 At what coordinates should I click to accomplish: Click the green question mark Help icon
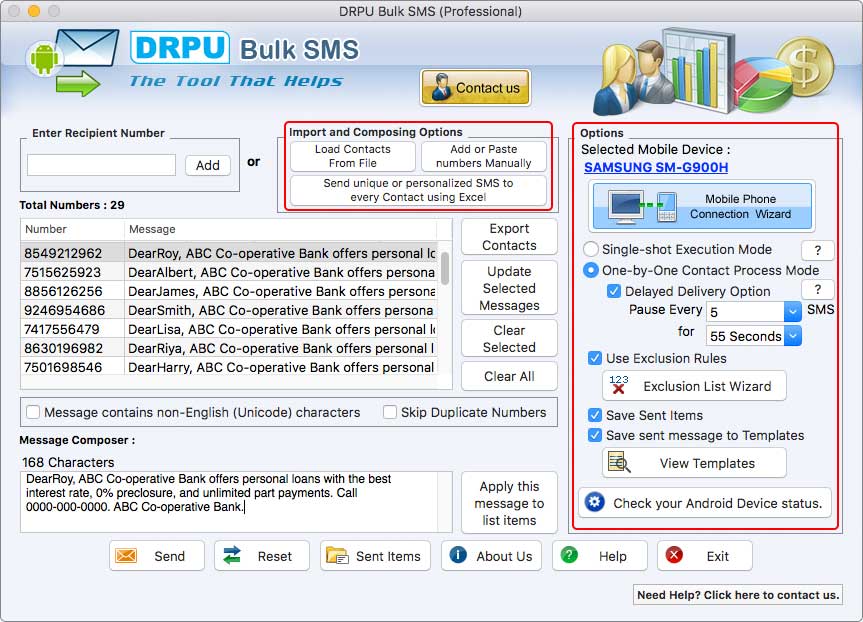(569, 555)
